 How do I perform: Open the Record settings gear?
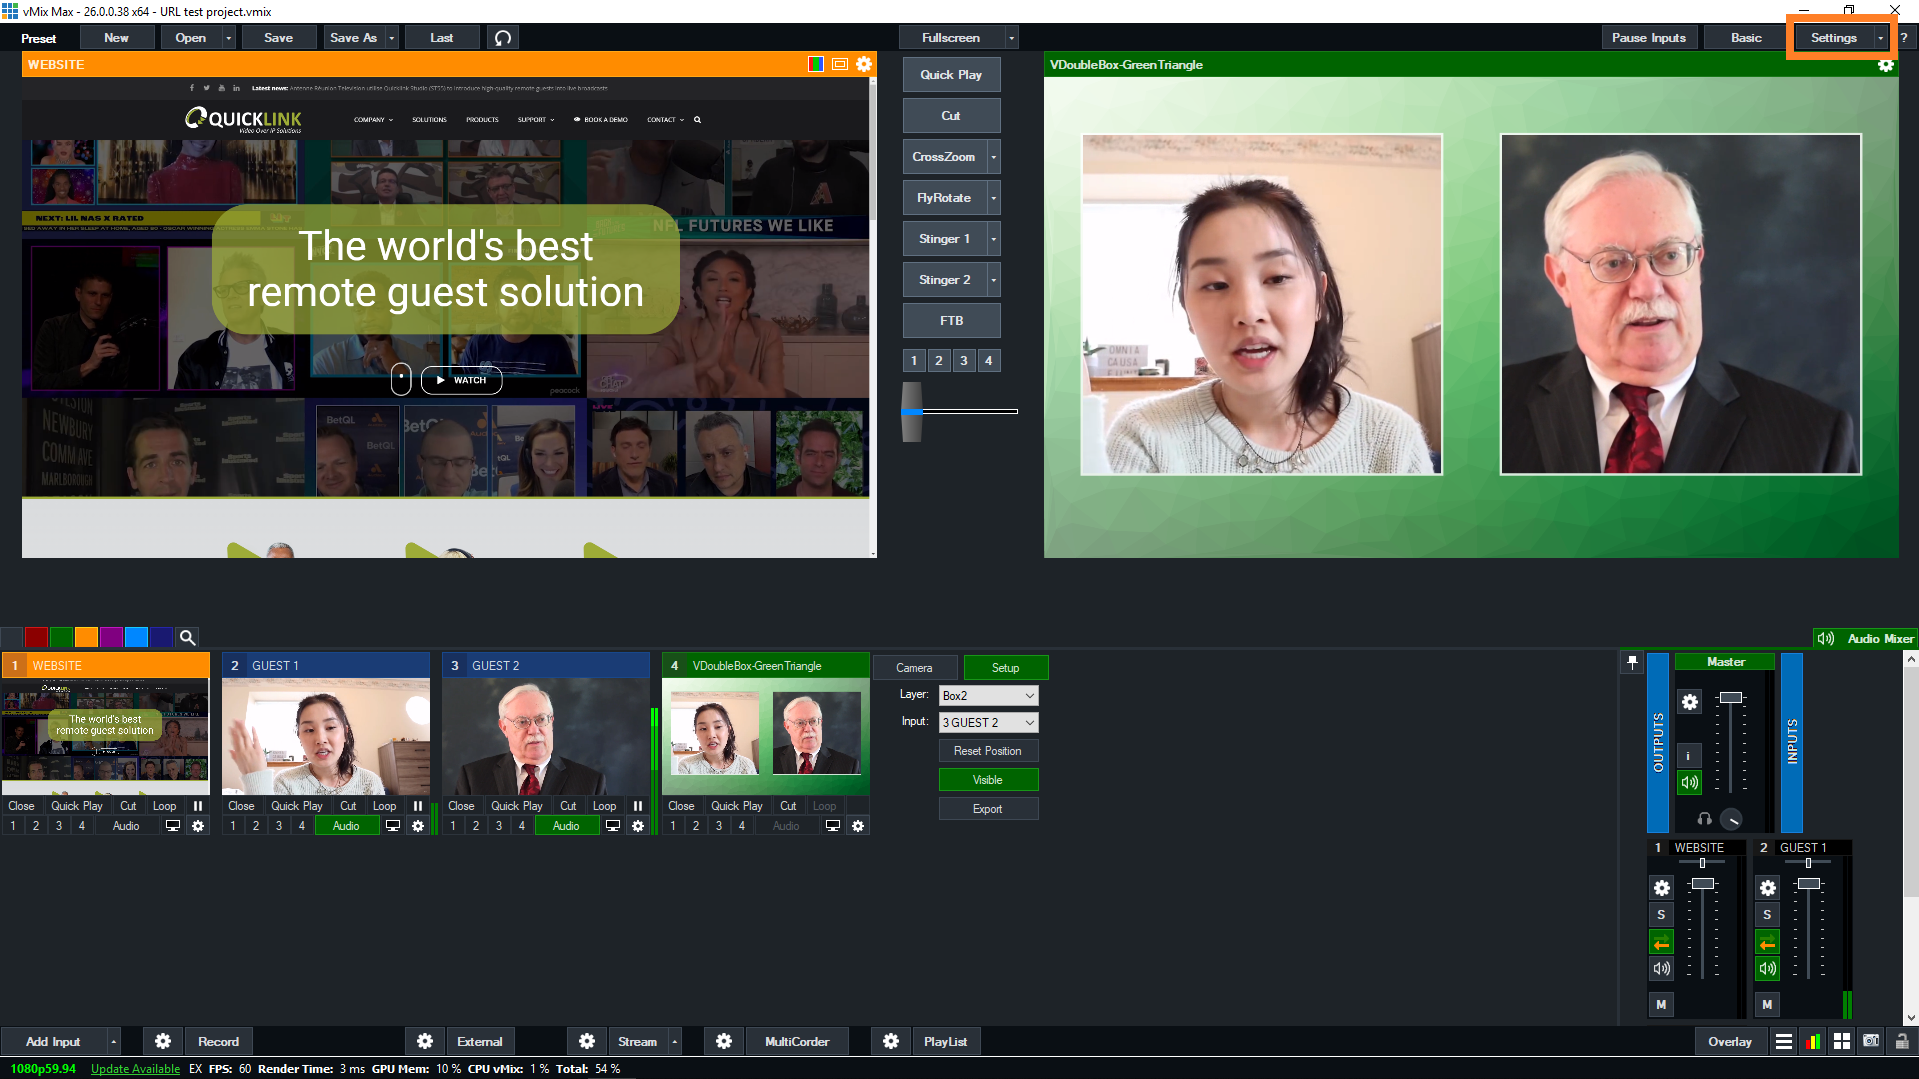[163, 1041]
